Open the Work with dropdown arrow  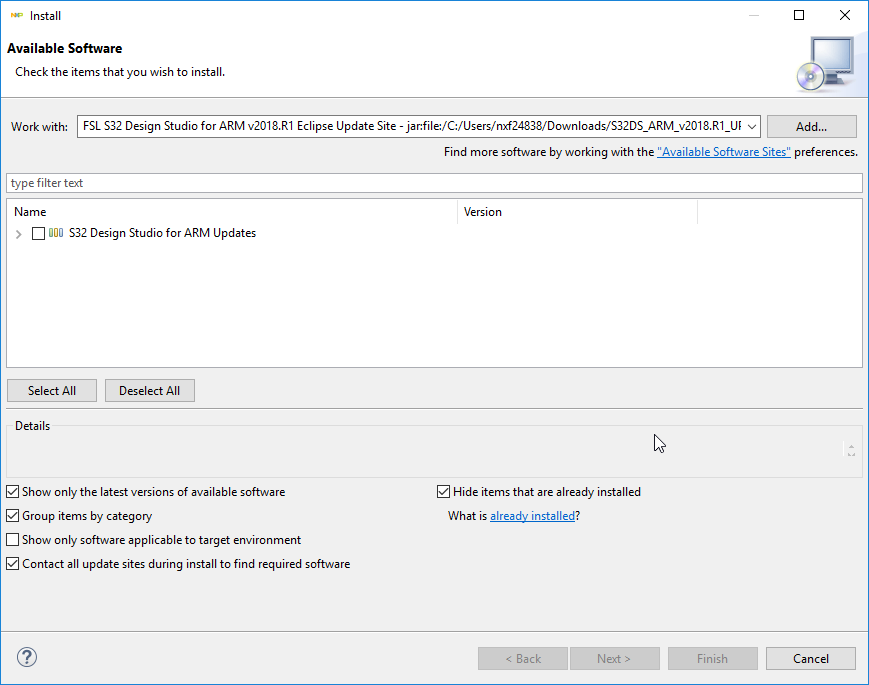[752, 126]
